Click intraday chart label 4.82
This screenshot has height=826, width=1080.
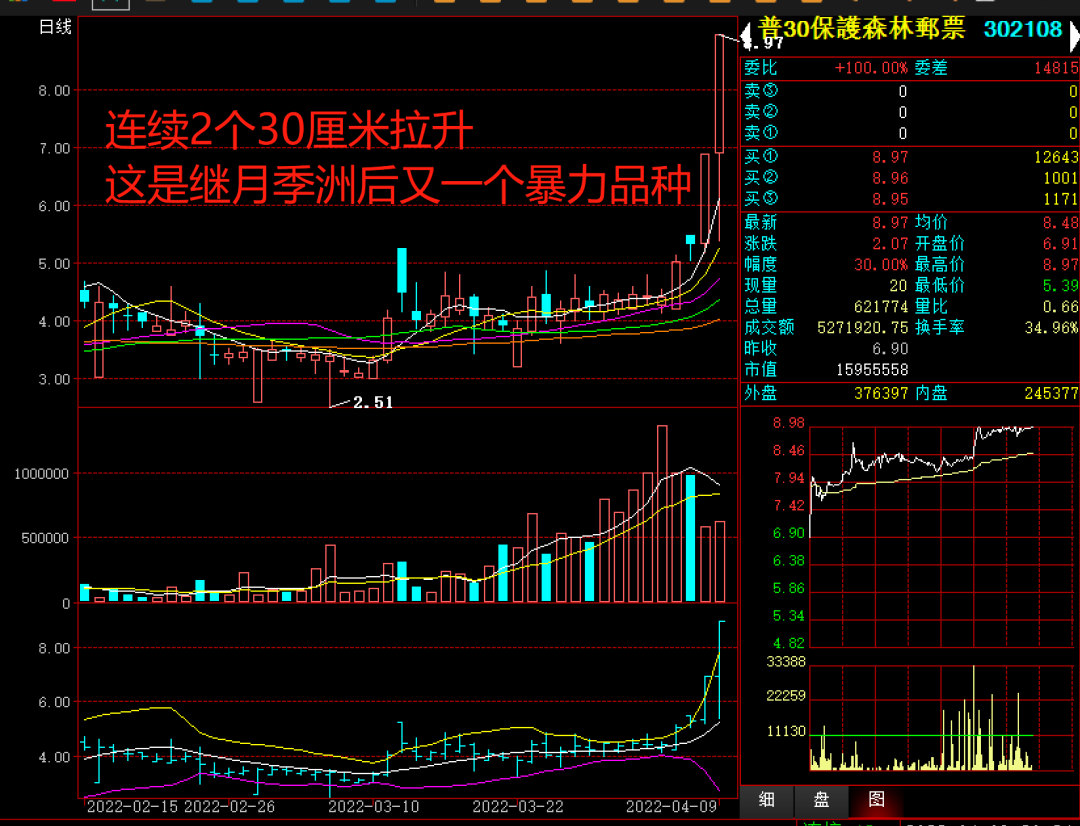(x=789, y=643)
